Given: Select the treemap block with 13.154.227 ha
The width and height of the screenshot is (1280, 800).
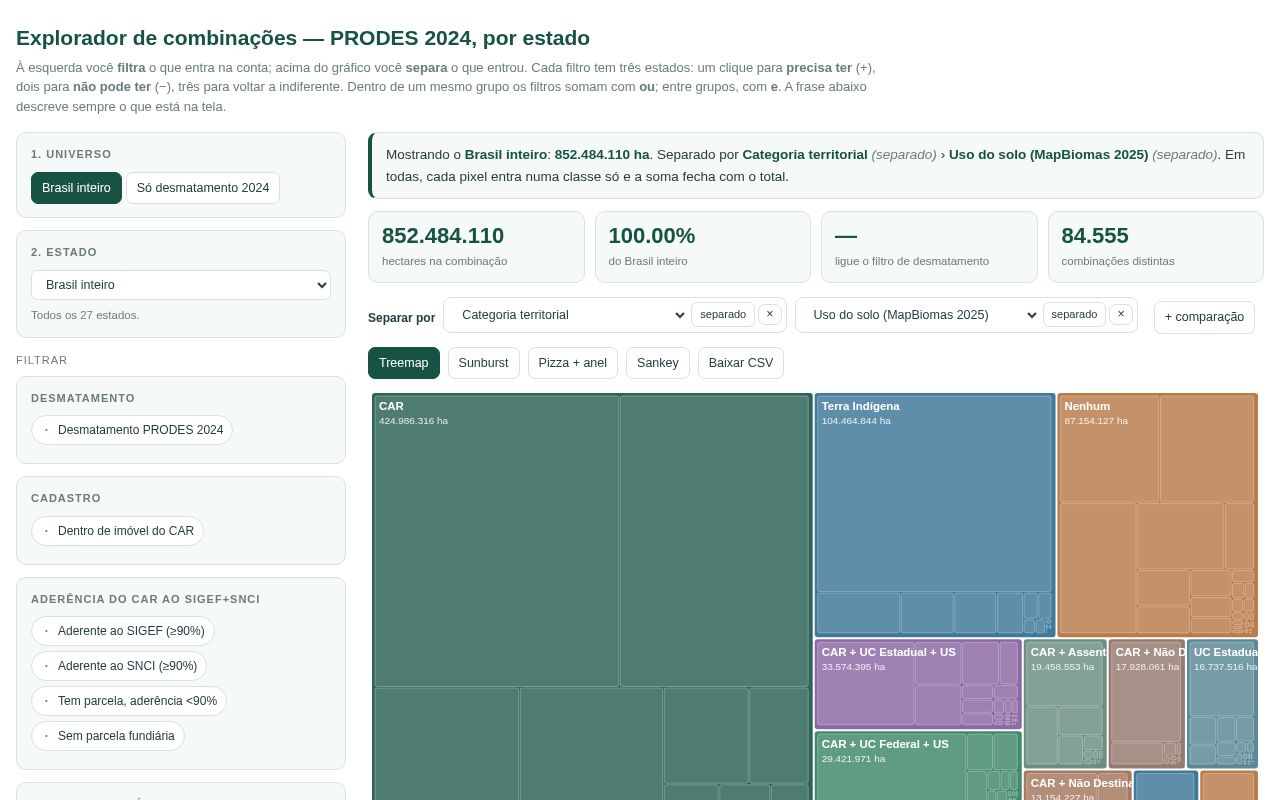Looking at the screenshot, I should [x=1077, y=785].
